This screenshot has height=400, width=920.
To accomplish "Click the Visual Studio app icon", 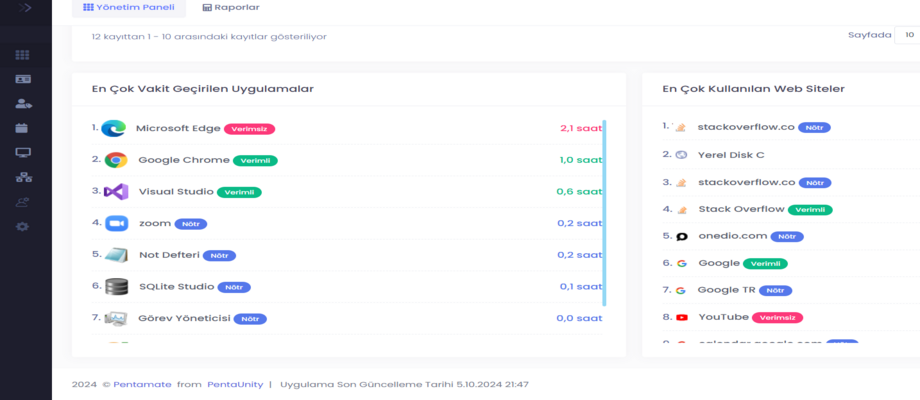I will (115, 191).
